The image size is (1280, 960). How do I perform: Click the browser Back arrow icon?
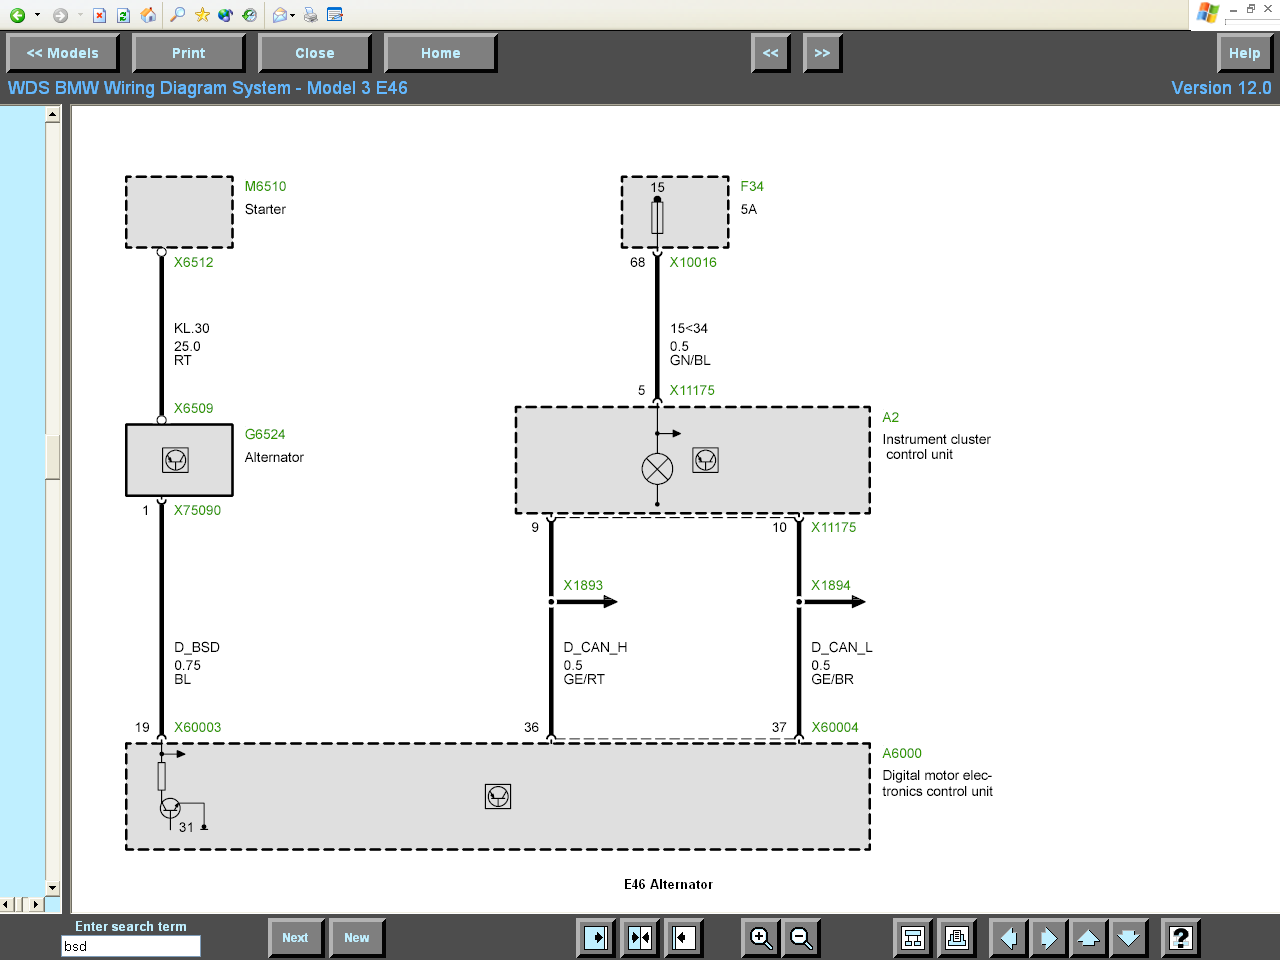[17, 15]
